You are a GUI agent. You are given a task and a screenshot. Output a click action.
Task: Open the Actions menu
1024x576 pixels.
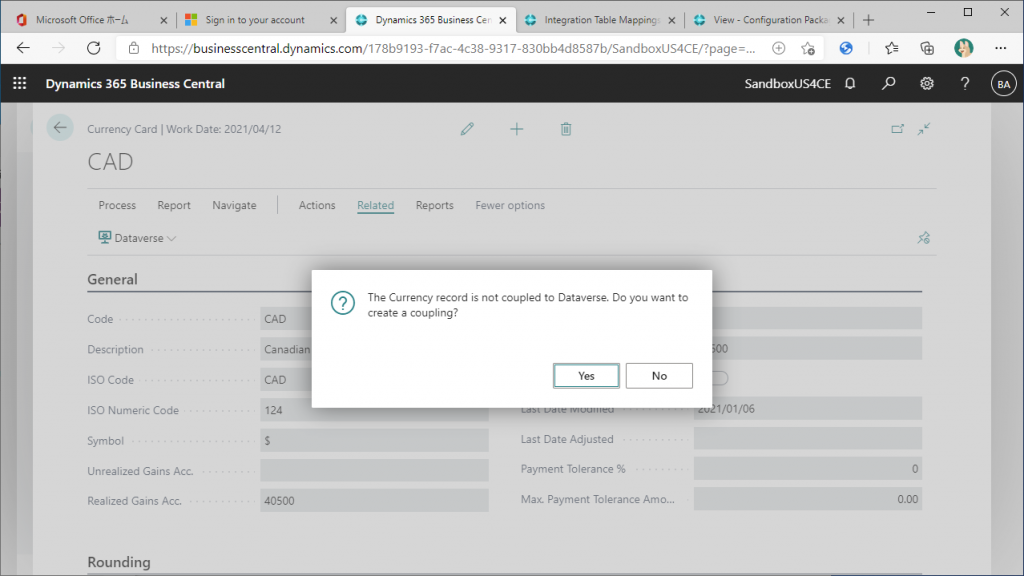[317, 205]
